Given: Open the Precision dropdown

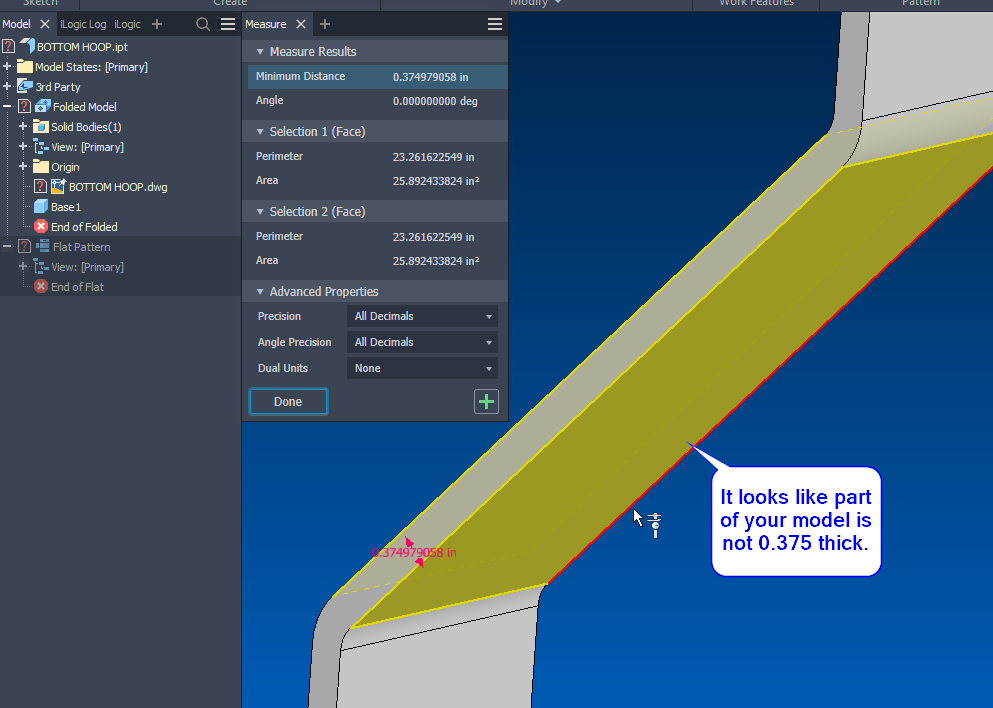Looking at the screenshot, I should pyautogui.click(x=421, y=315).
